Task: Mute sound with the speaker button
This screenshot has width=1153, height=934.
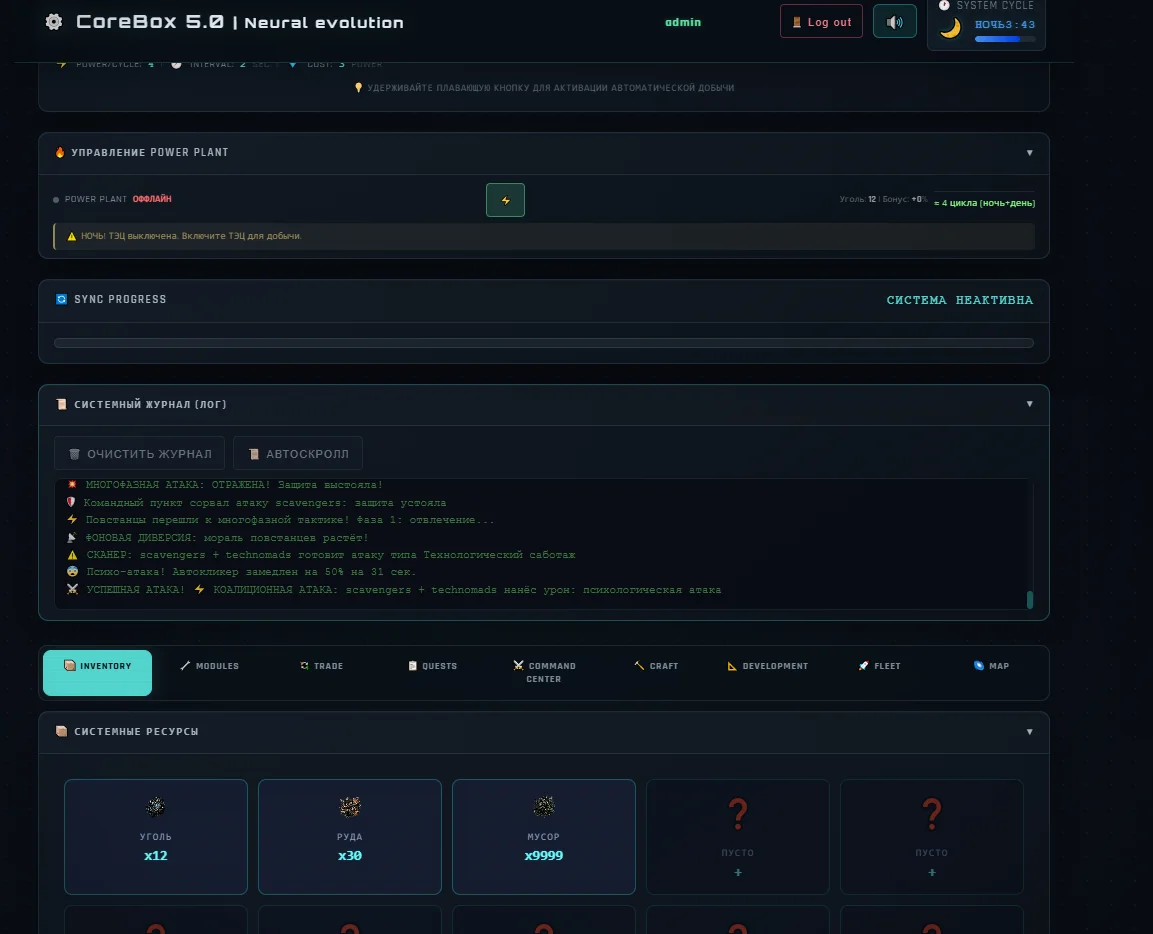Action: [x=894, y=21]
